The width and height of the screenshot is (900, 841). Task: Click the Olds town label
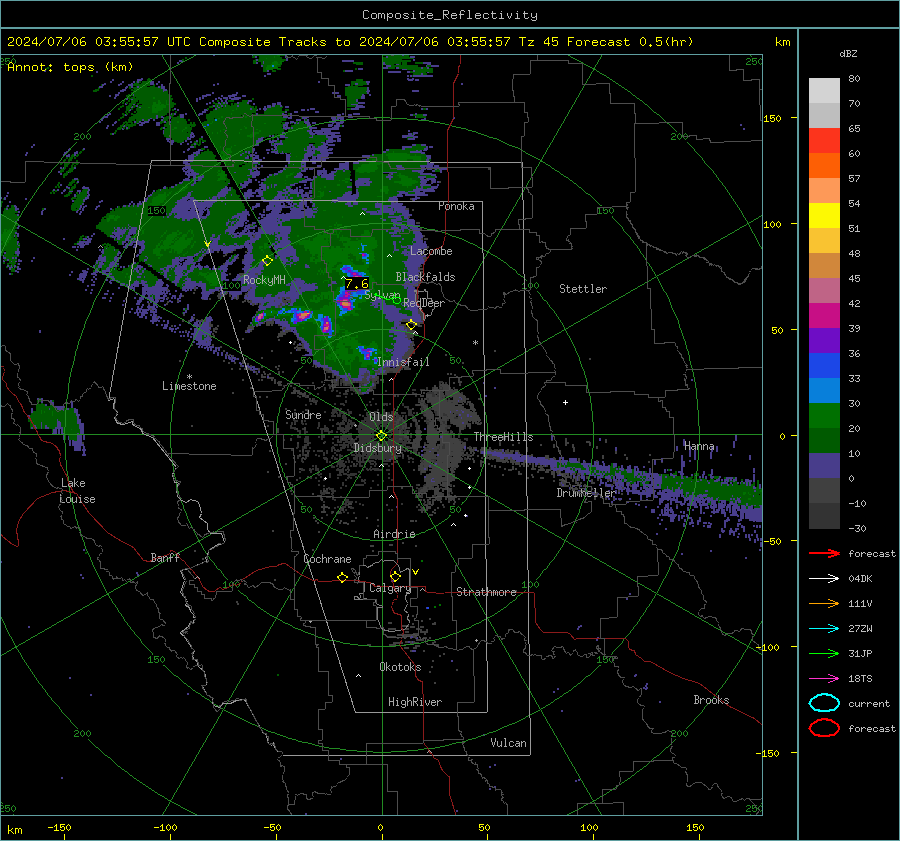pyautogui.click(x=381, y=417)
